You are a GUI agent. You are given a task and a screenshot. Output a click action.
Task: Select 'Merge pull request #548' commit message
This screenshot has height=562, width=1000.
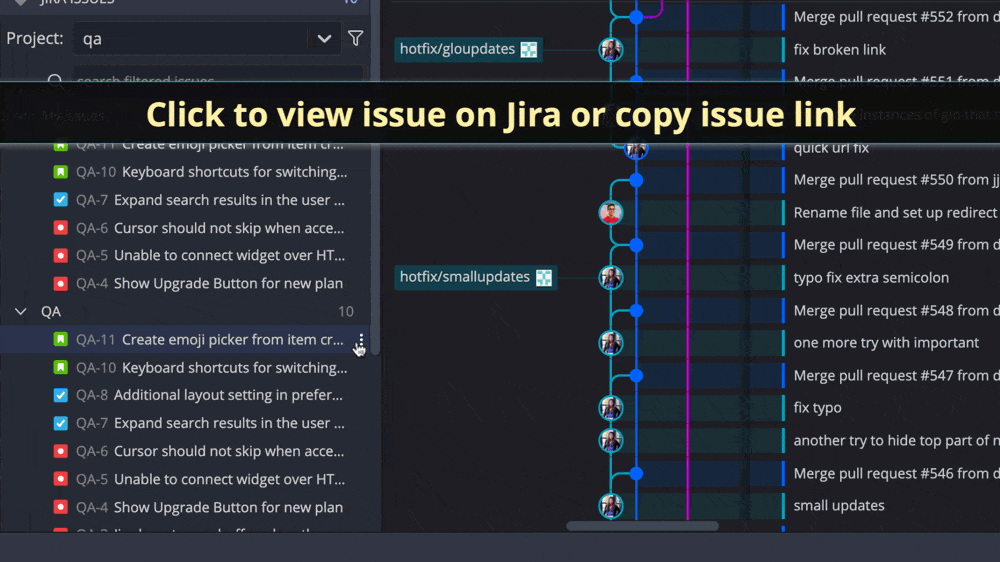pyautogui.click(x=896, y=311)
